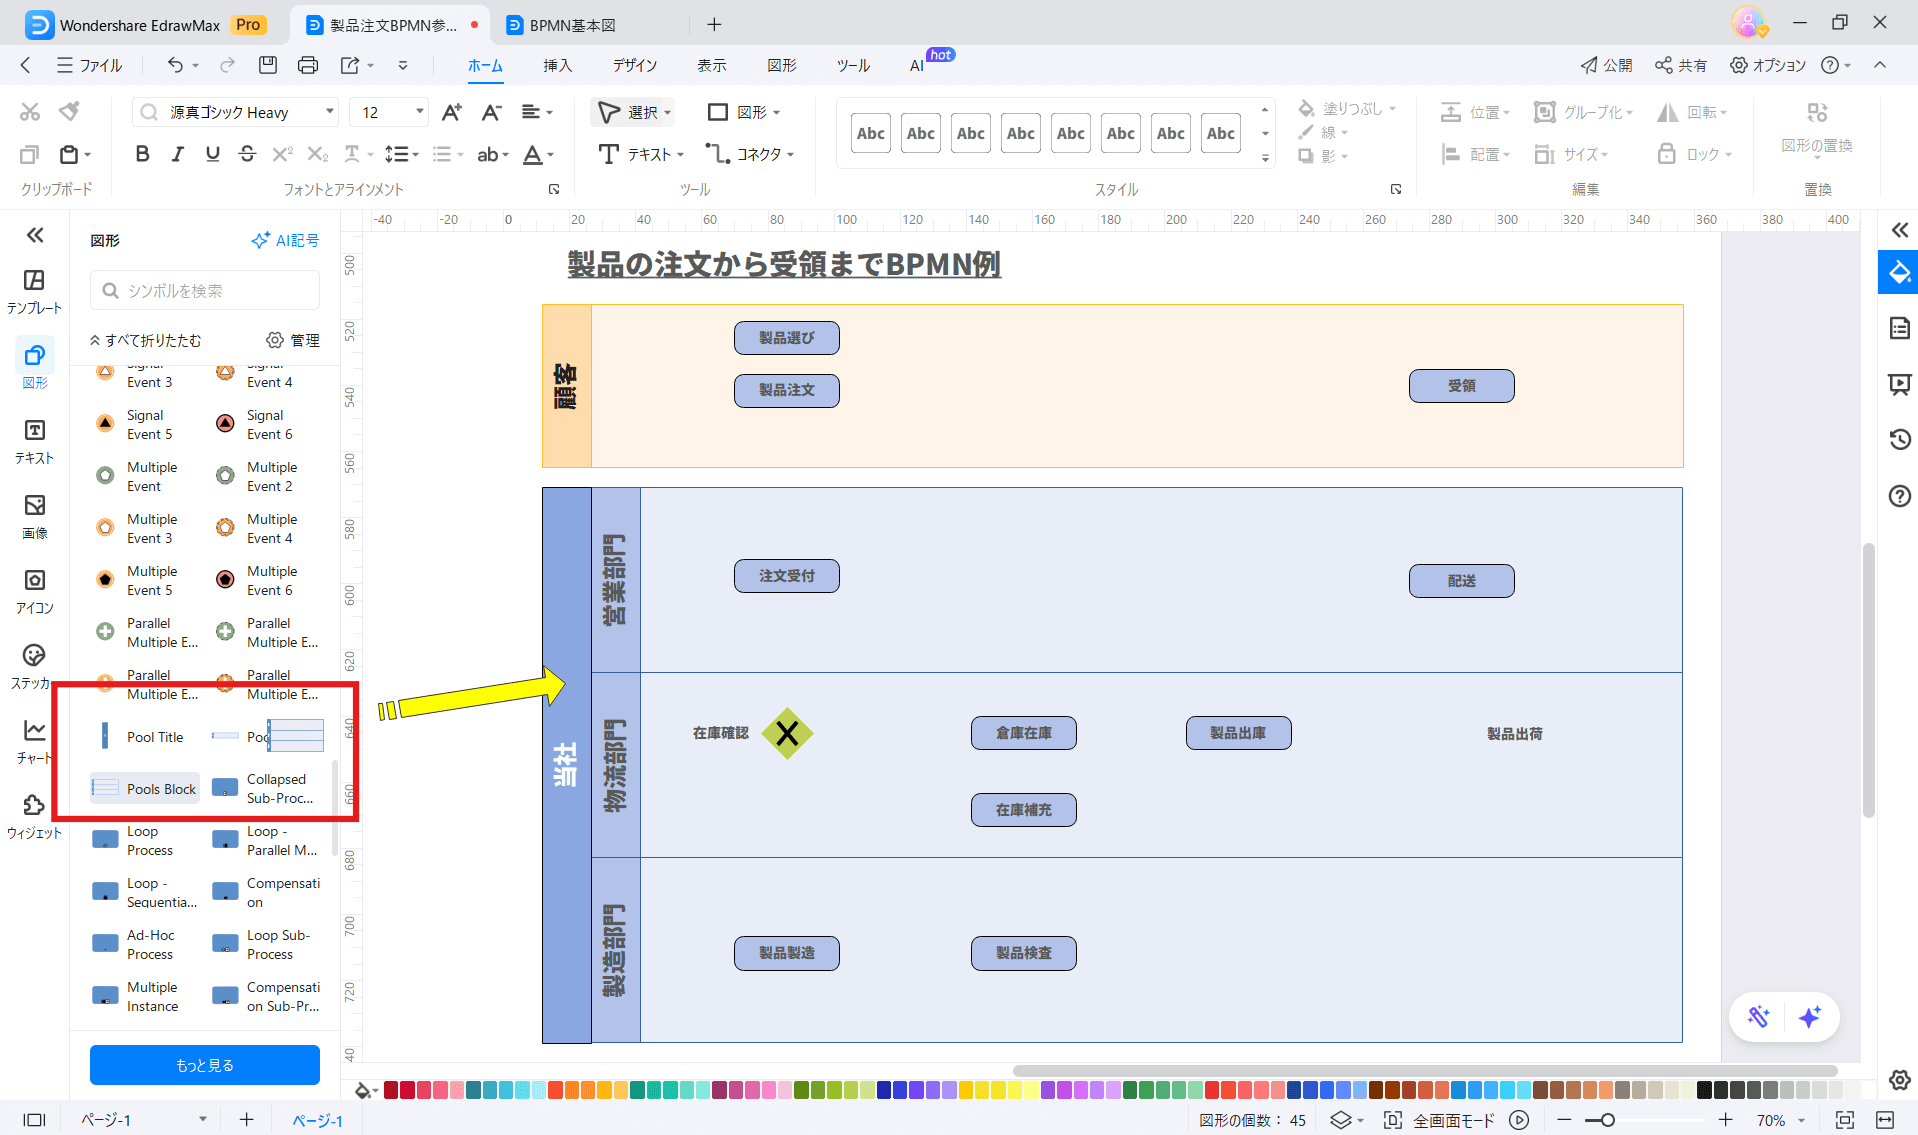Click the Undo arrow icon
This screenshot has width=1918, height=1135.
click(x=175, y=65)
